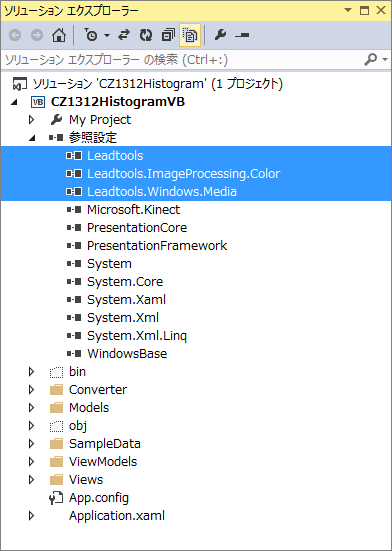392x551 pixels.
Task: Select the solution 'CZ1312Histogram' node
Action: [x=158, y=84]
